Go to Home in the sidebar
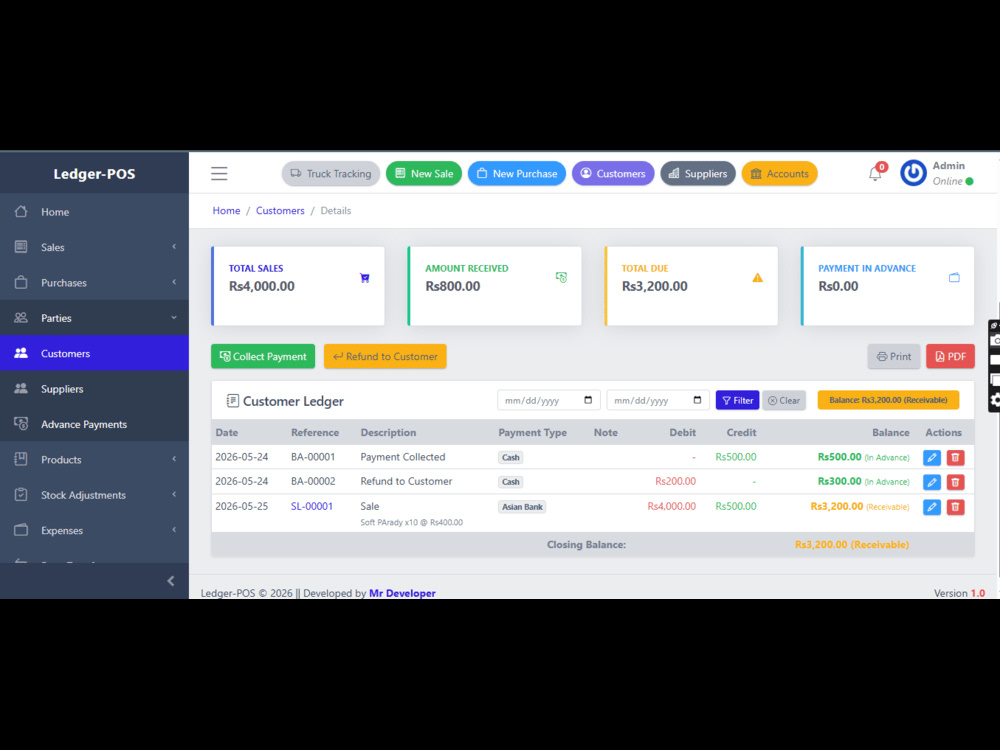The width and height of the screenshot is (1000, 750). pyautogui.click(x=94, y=211)
